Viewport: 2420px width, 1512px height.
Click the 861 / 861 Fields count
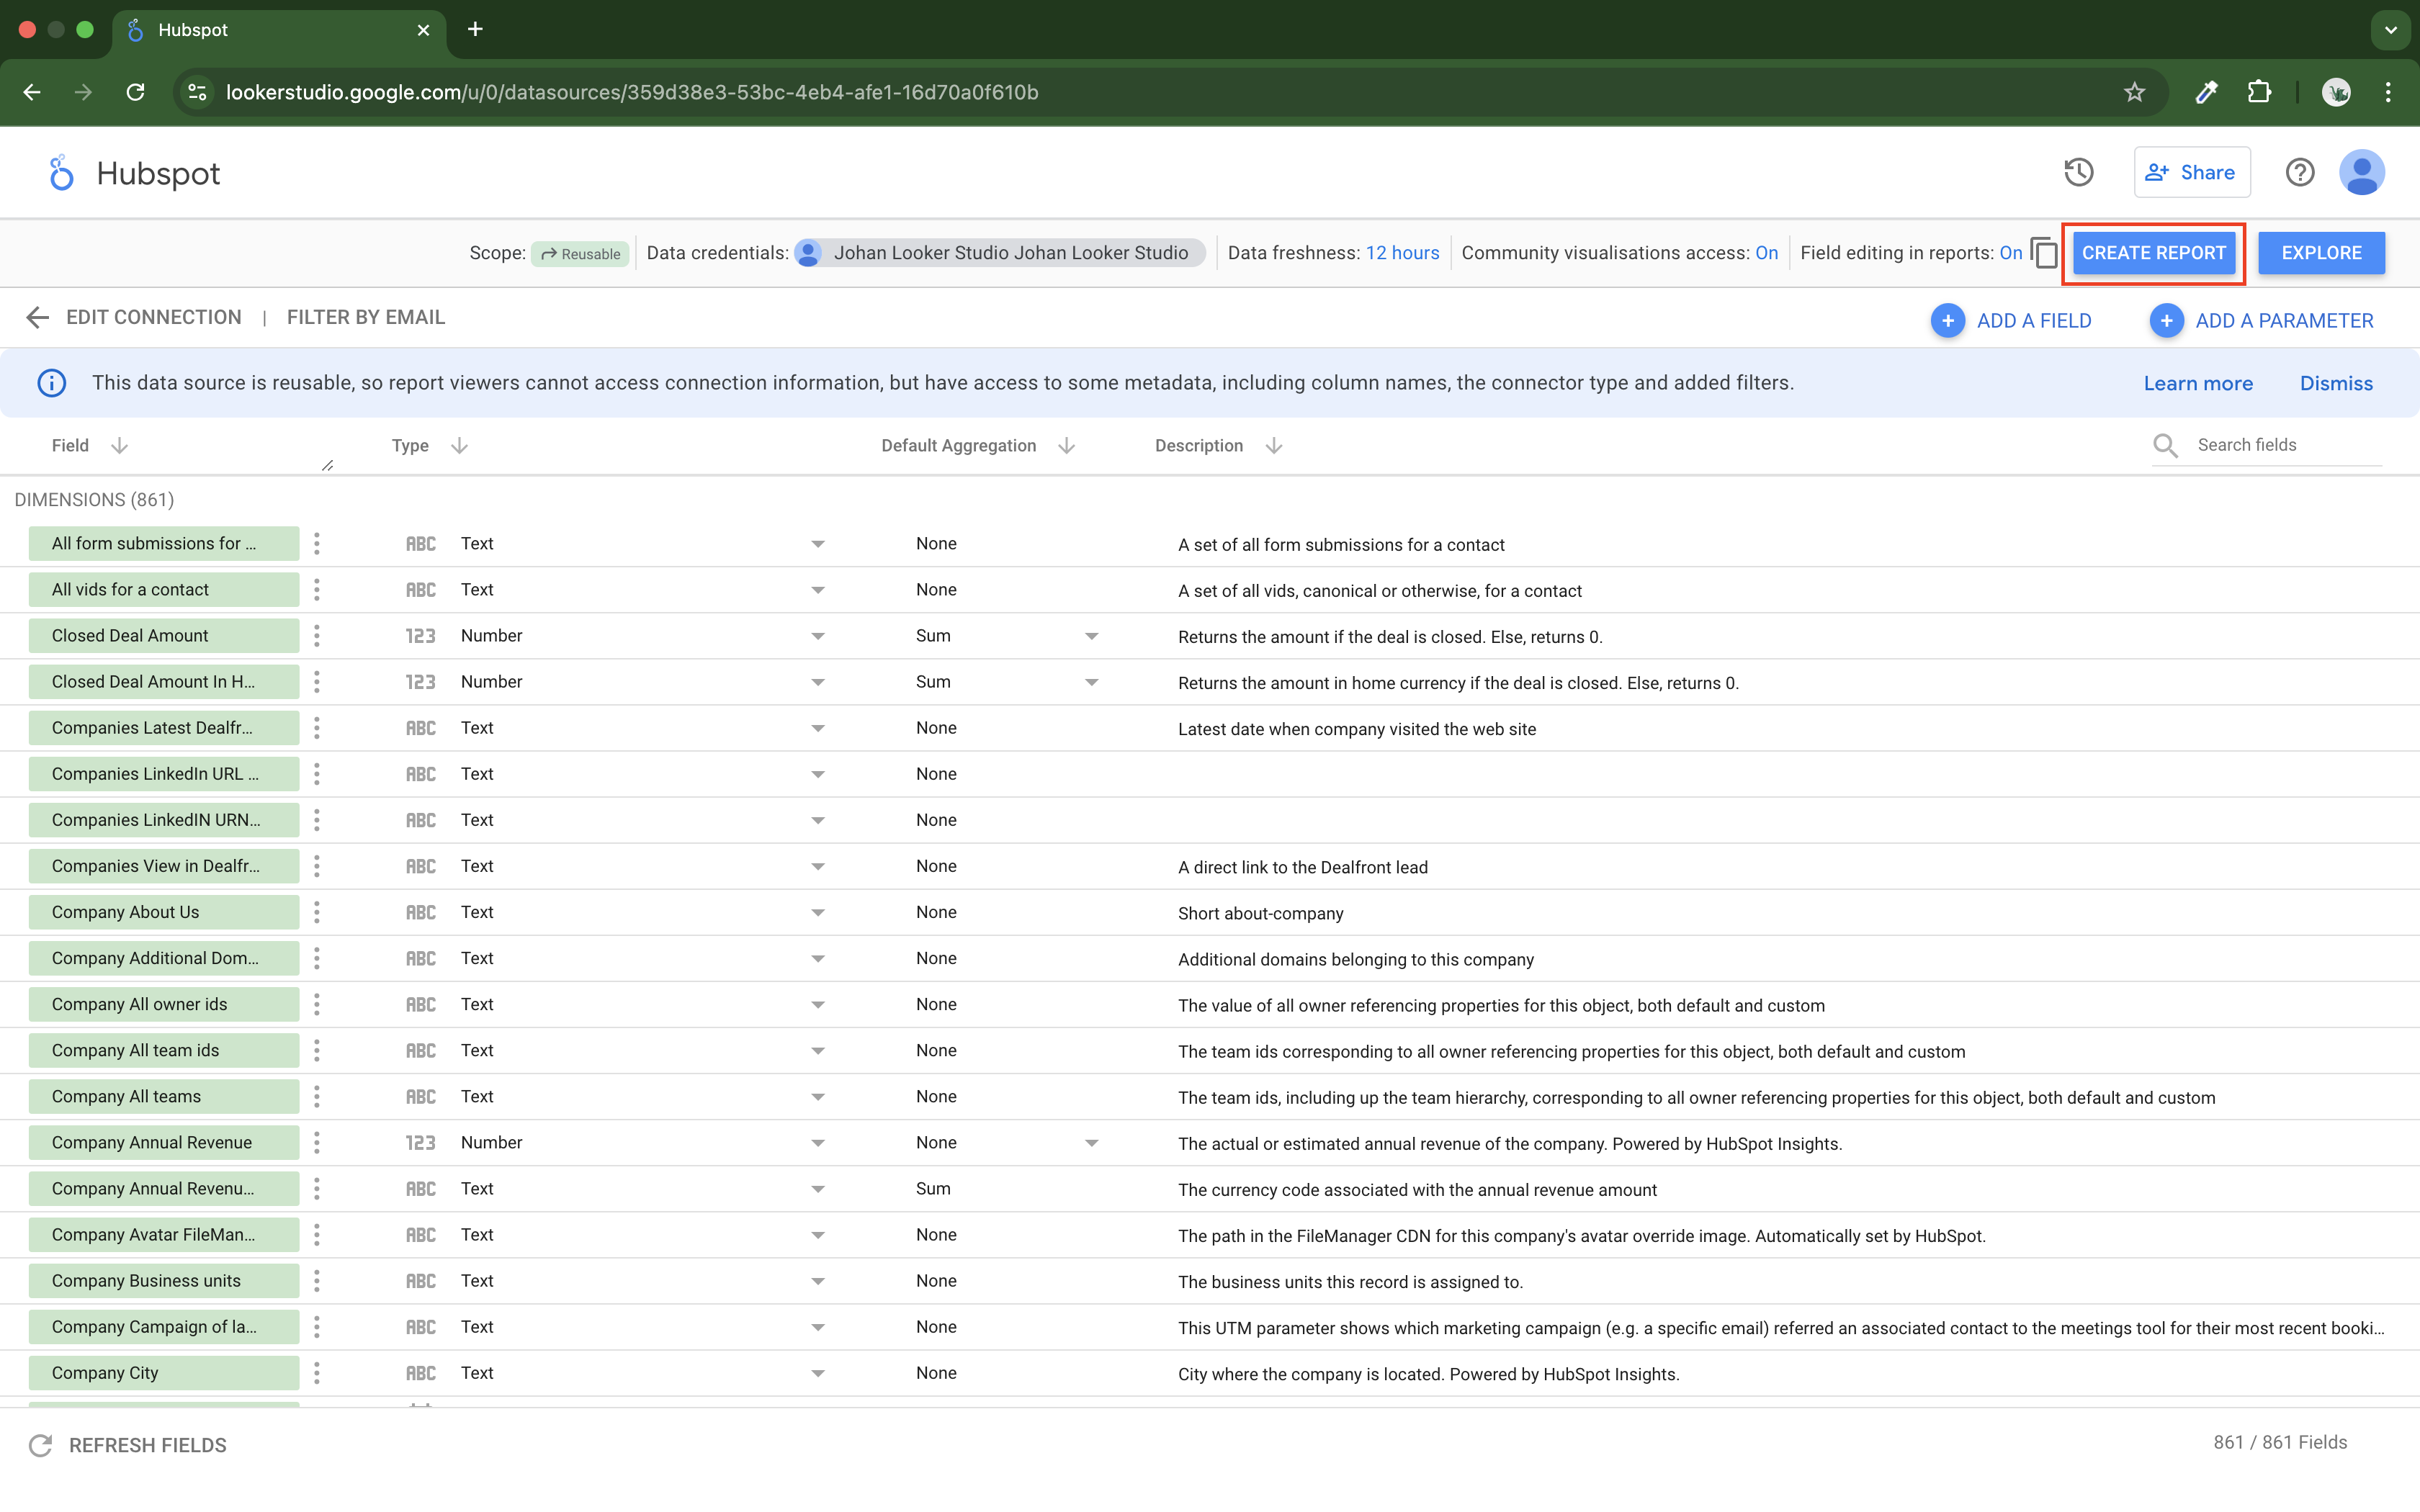(x=2280, y=1442)
